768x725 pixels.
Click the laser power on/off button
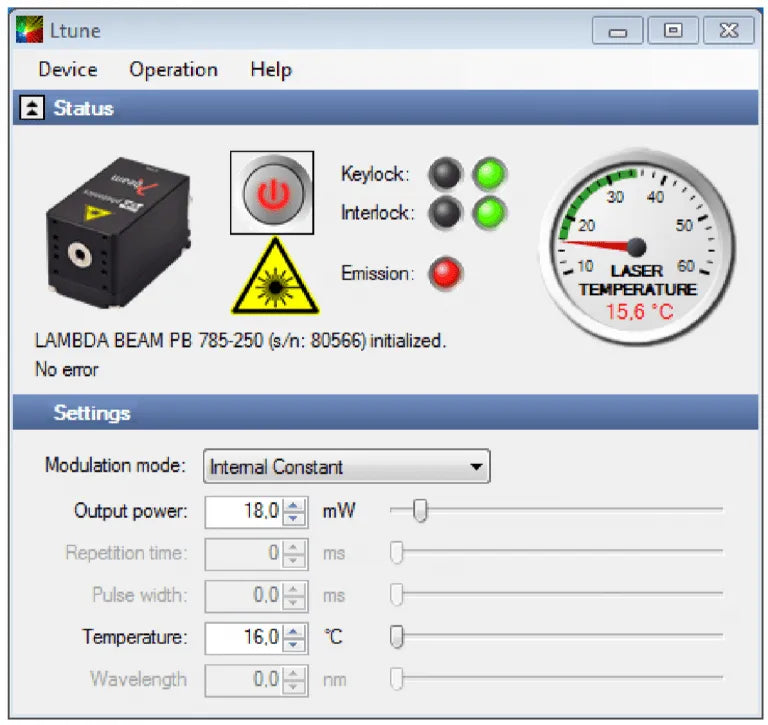click(272, 193)
